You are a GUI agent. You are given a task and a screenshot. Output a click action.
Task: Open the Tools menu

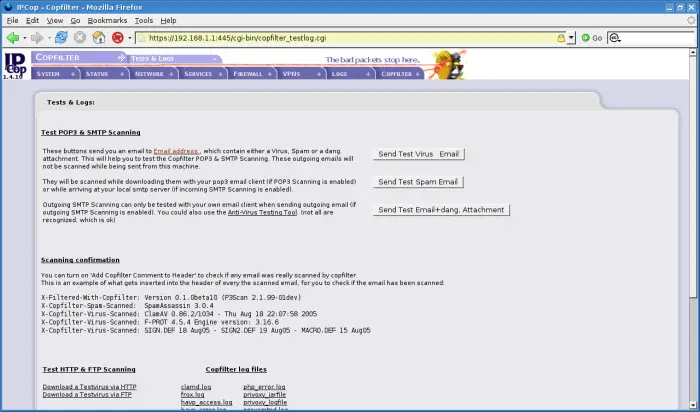click(144, 21)
